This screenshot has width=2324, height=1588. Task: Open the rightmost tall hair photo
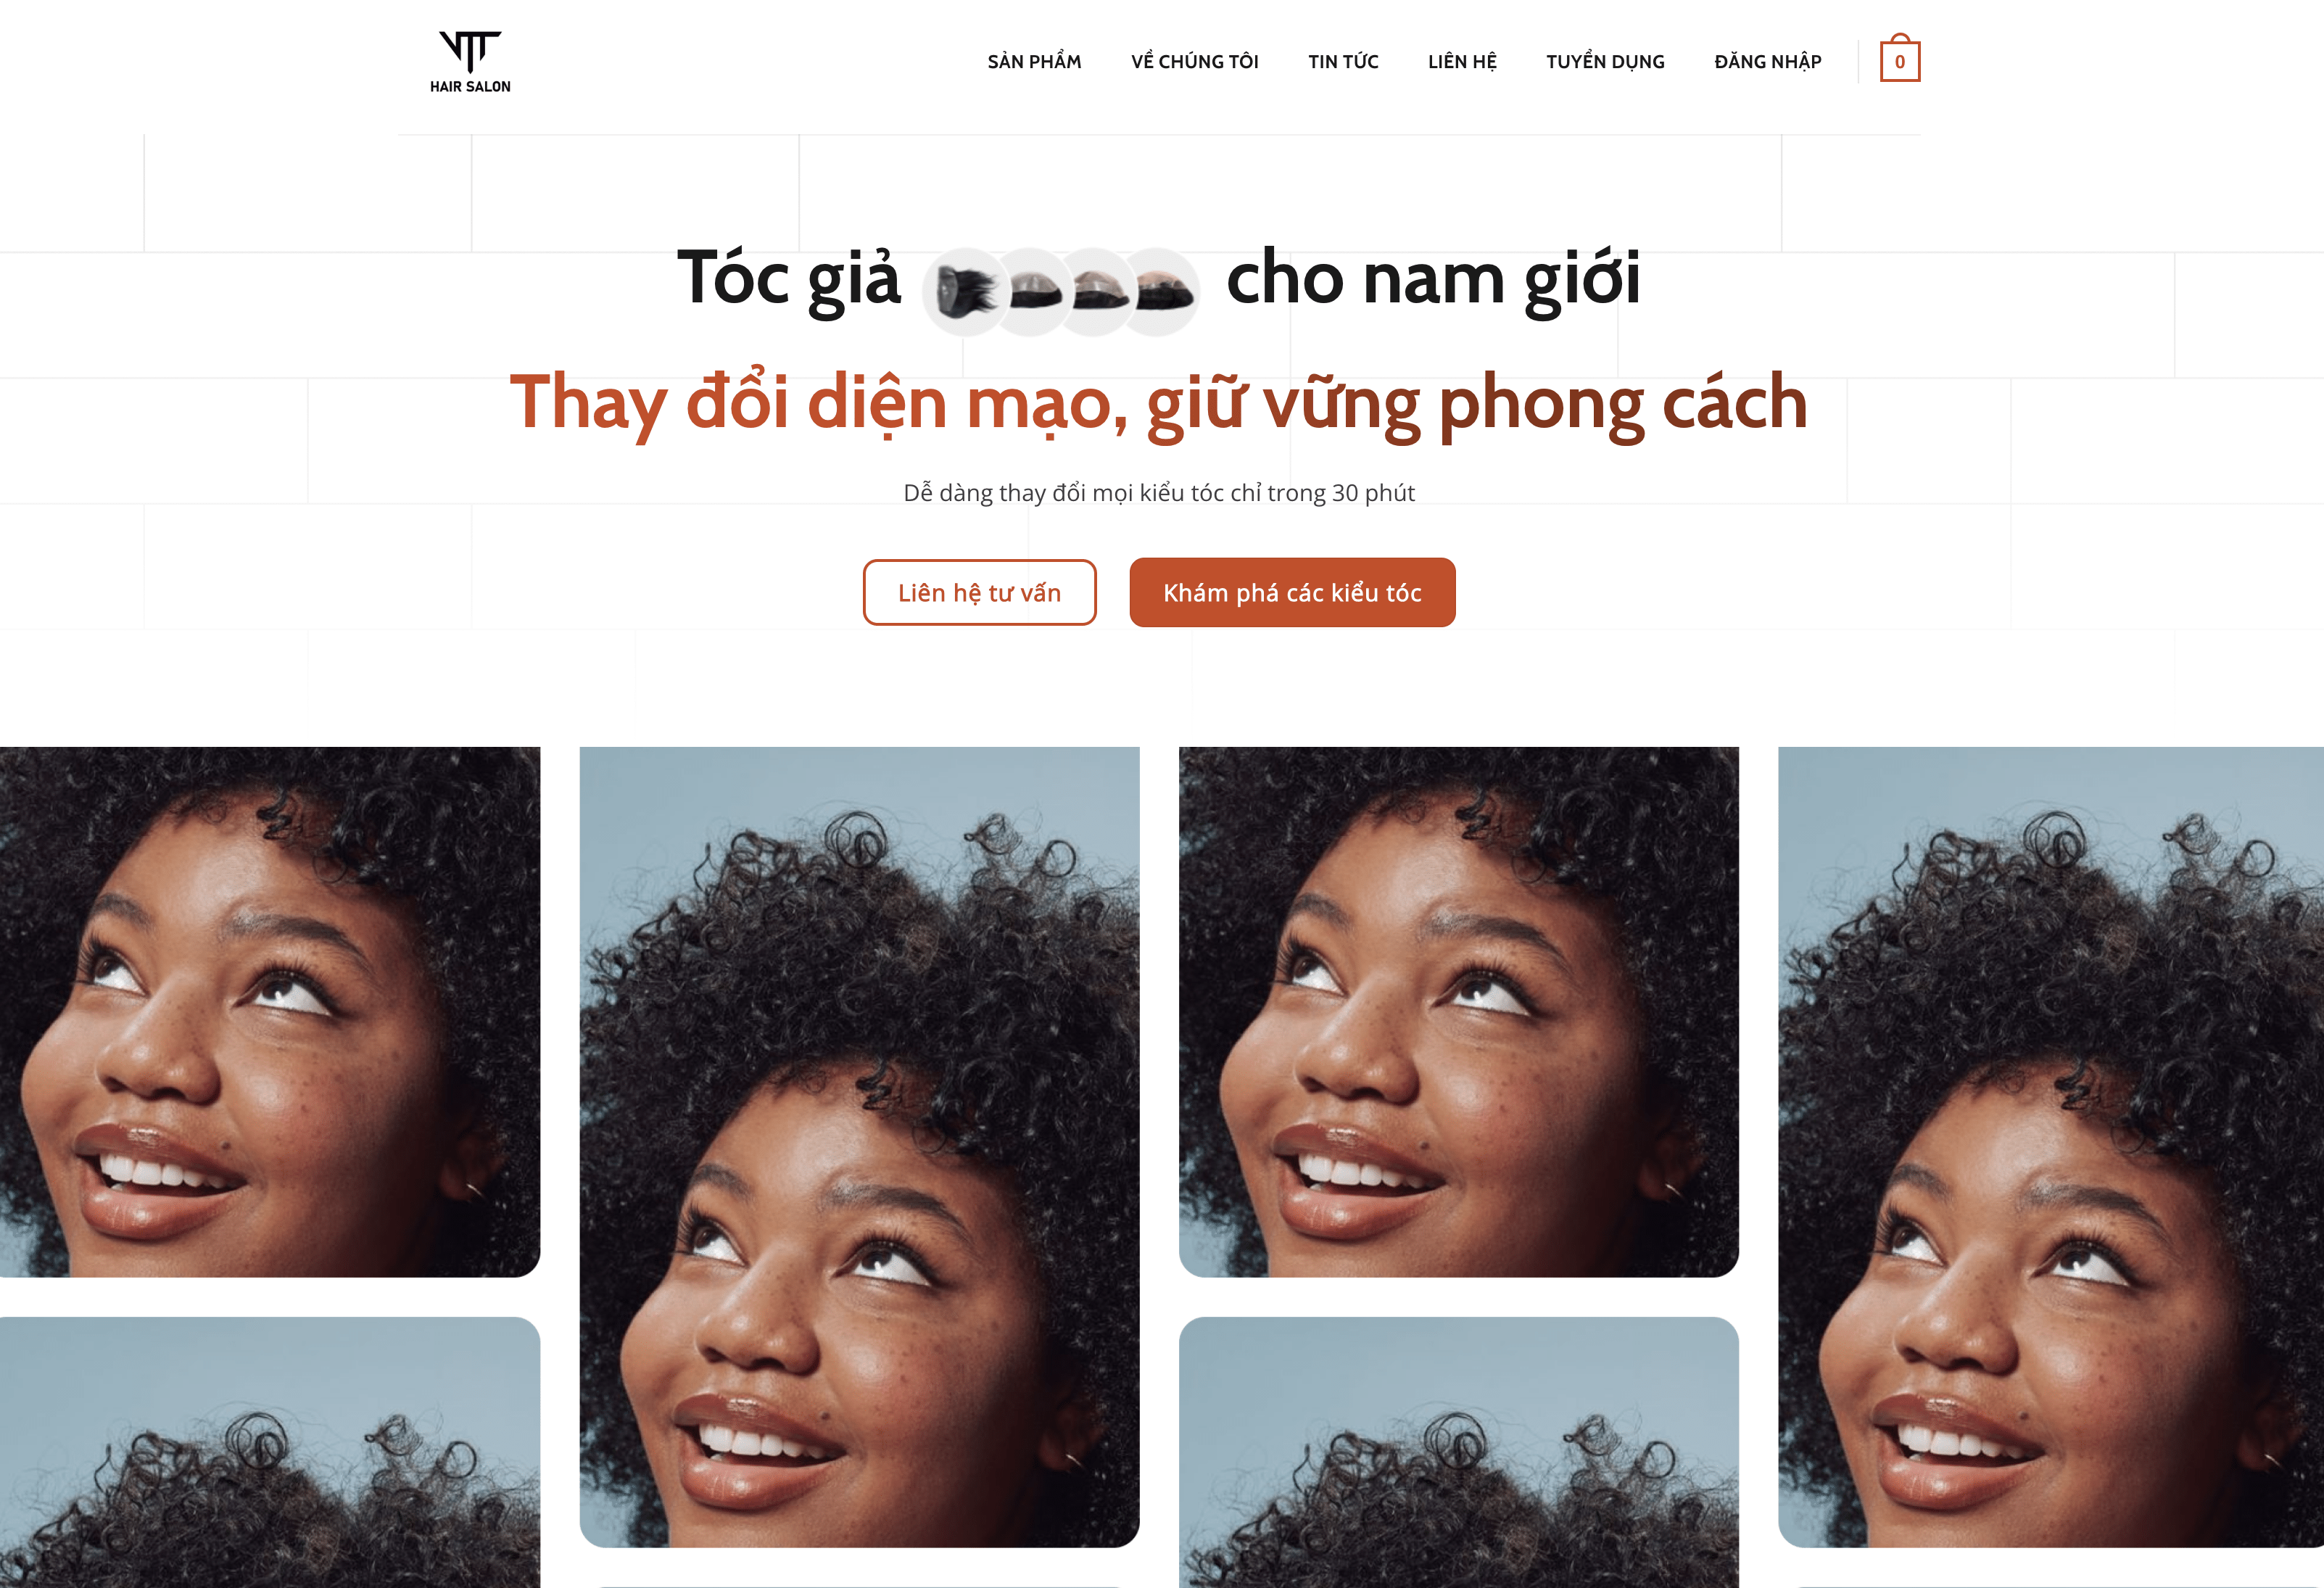(x=2050, y=1146)
